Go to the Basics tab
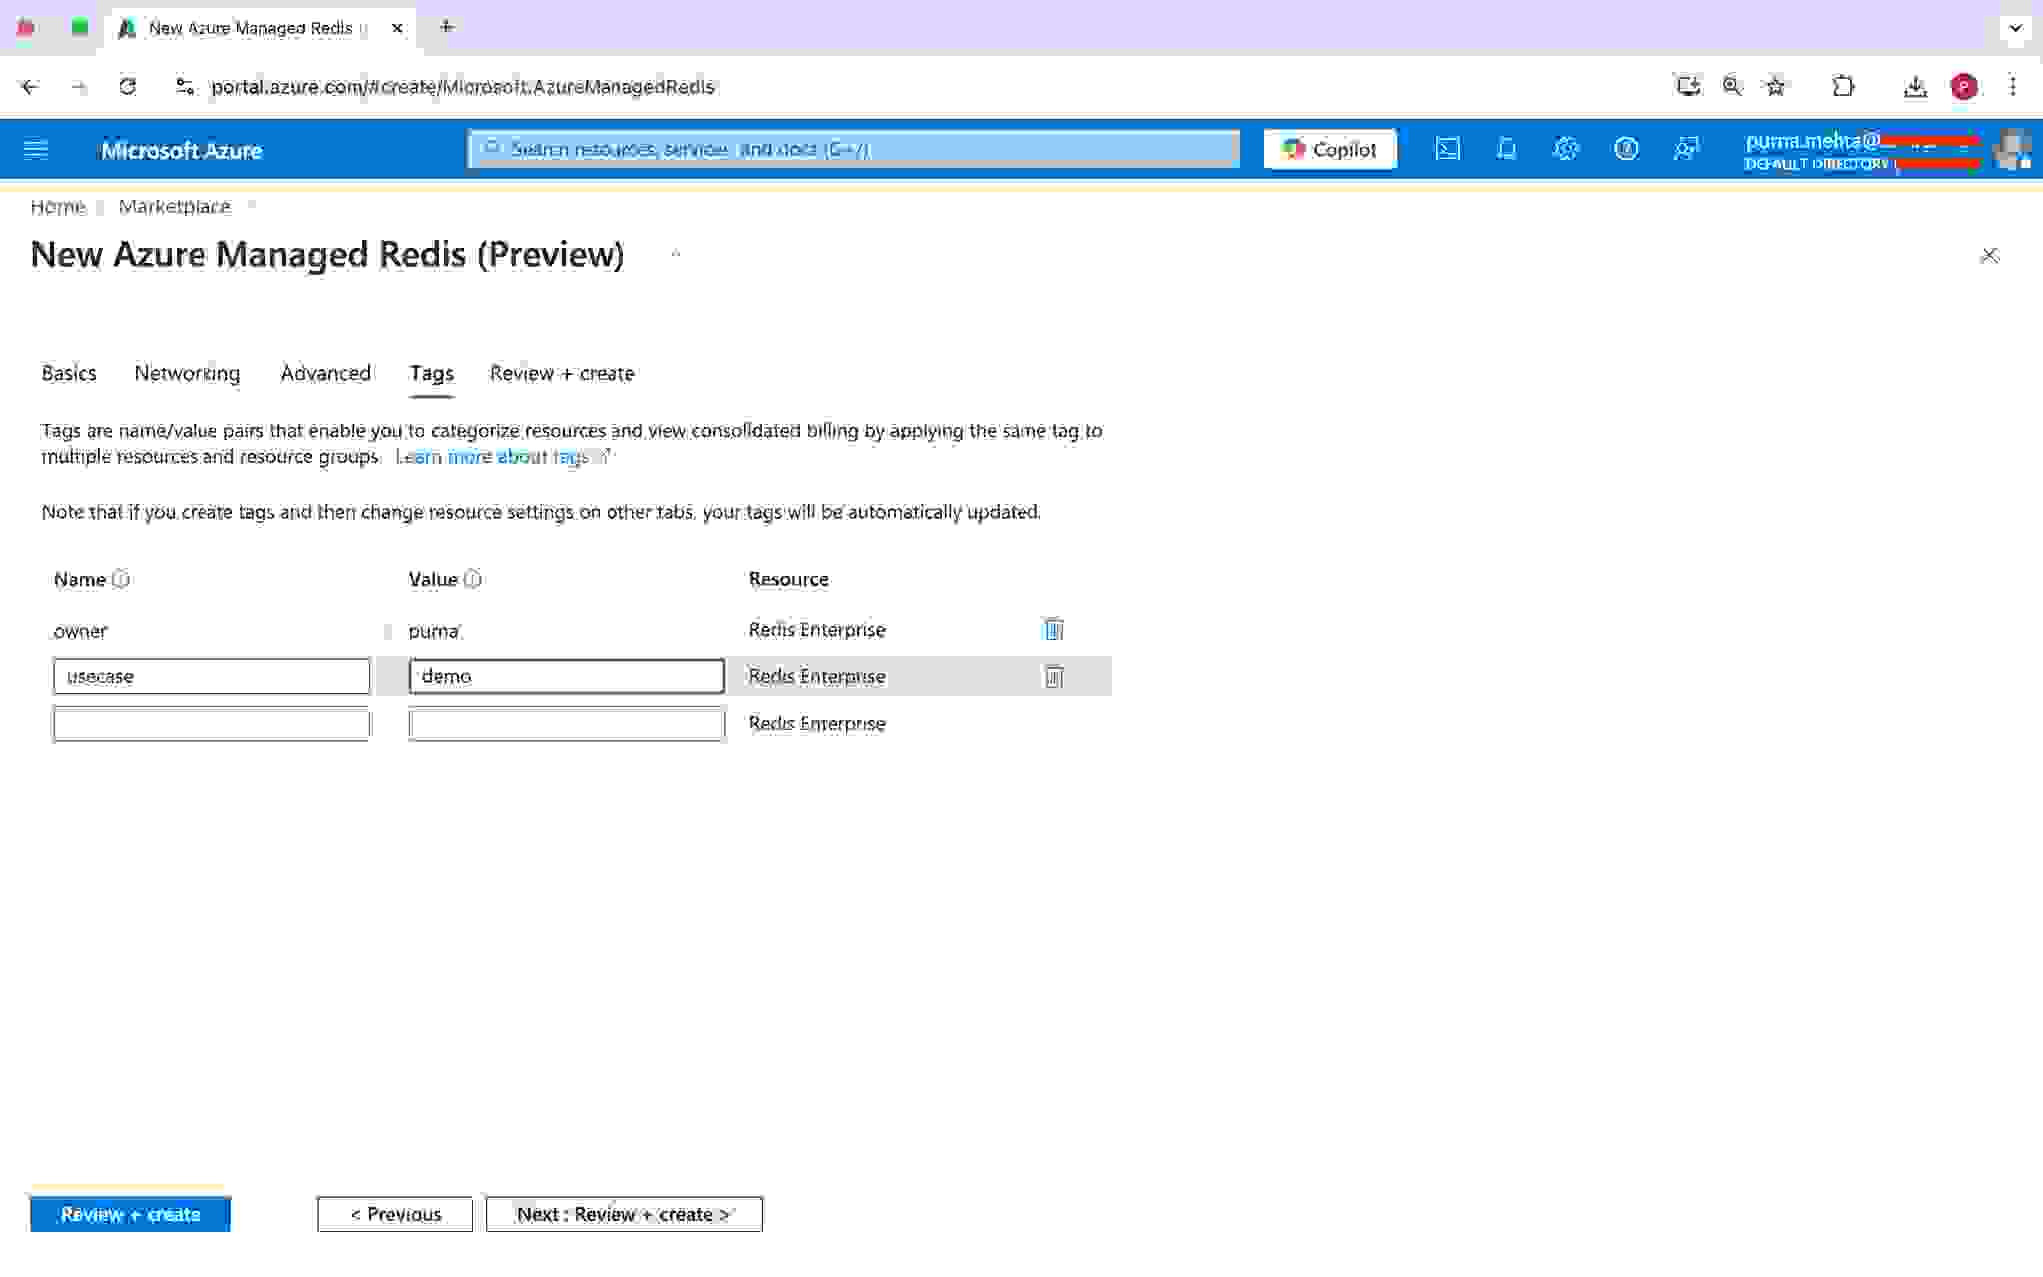This screenshot has height=1277, width=2043. (x=69, y=373)
